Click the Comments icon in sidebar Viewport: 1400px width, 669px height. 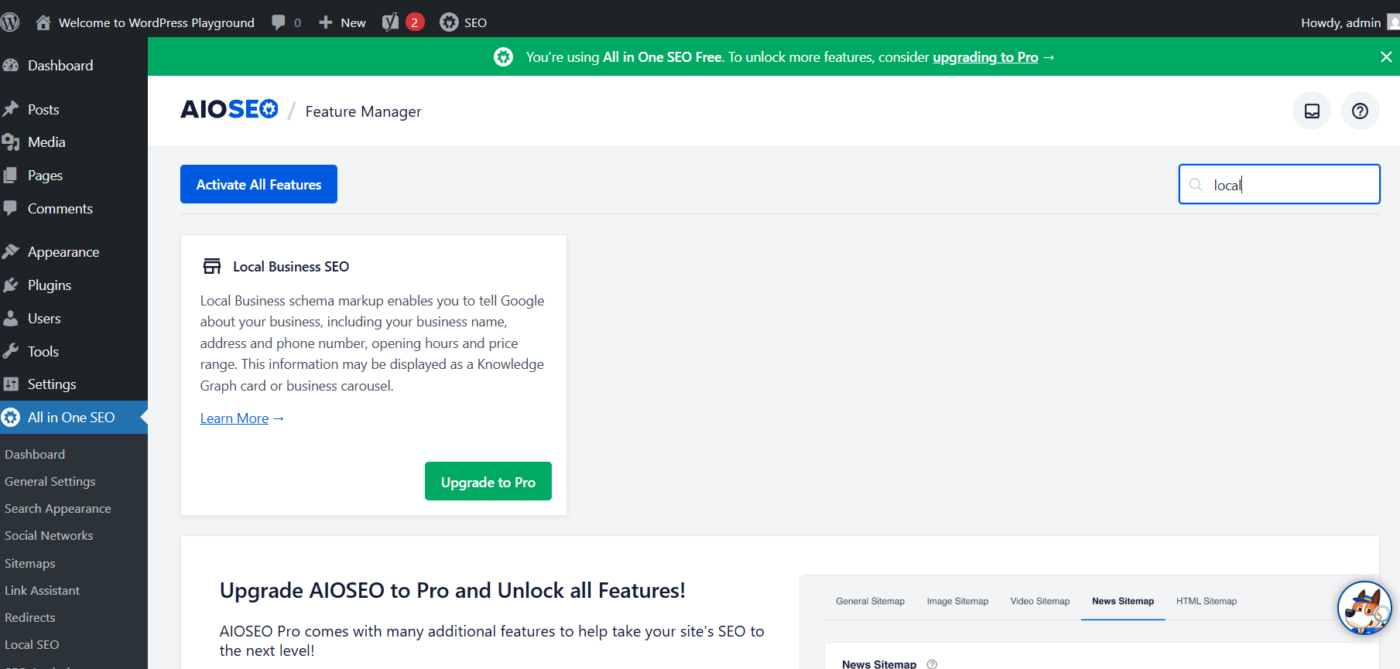click(x=11, y=208)
